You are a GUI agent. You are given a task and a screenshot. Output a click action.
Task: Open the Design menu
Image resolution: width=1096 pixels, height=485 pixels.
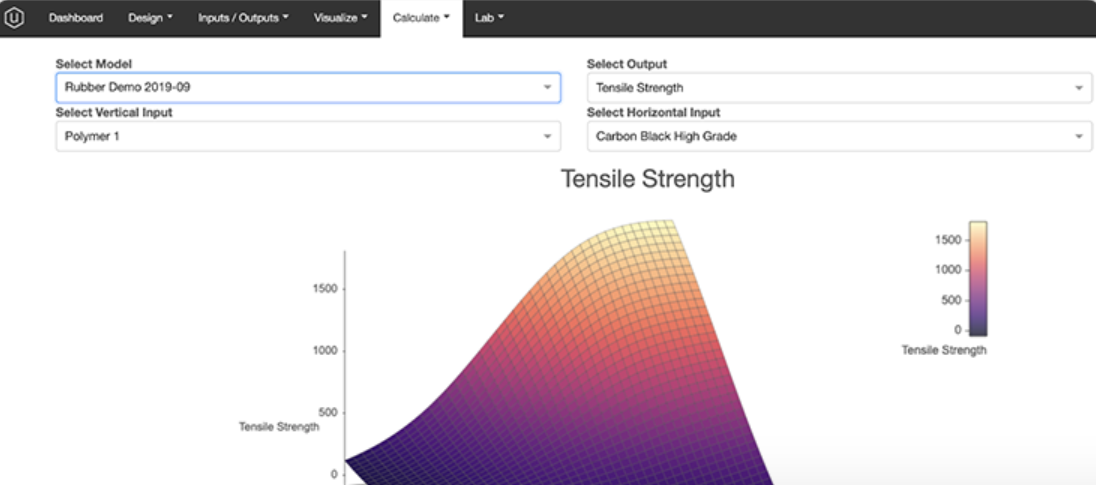click(x=150, y=18)
